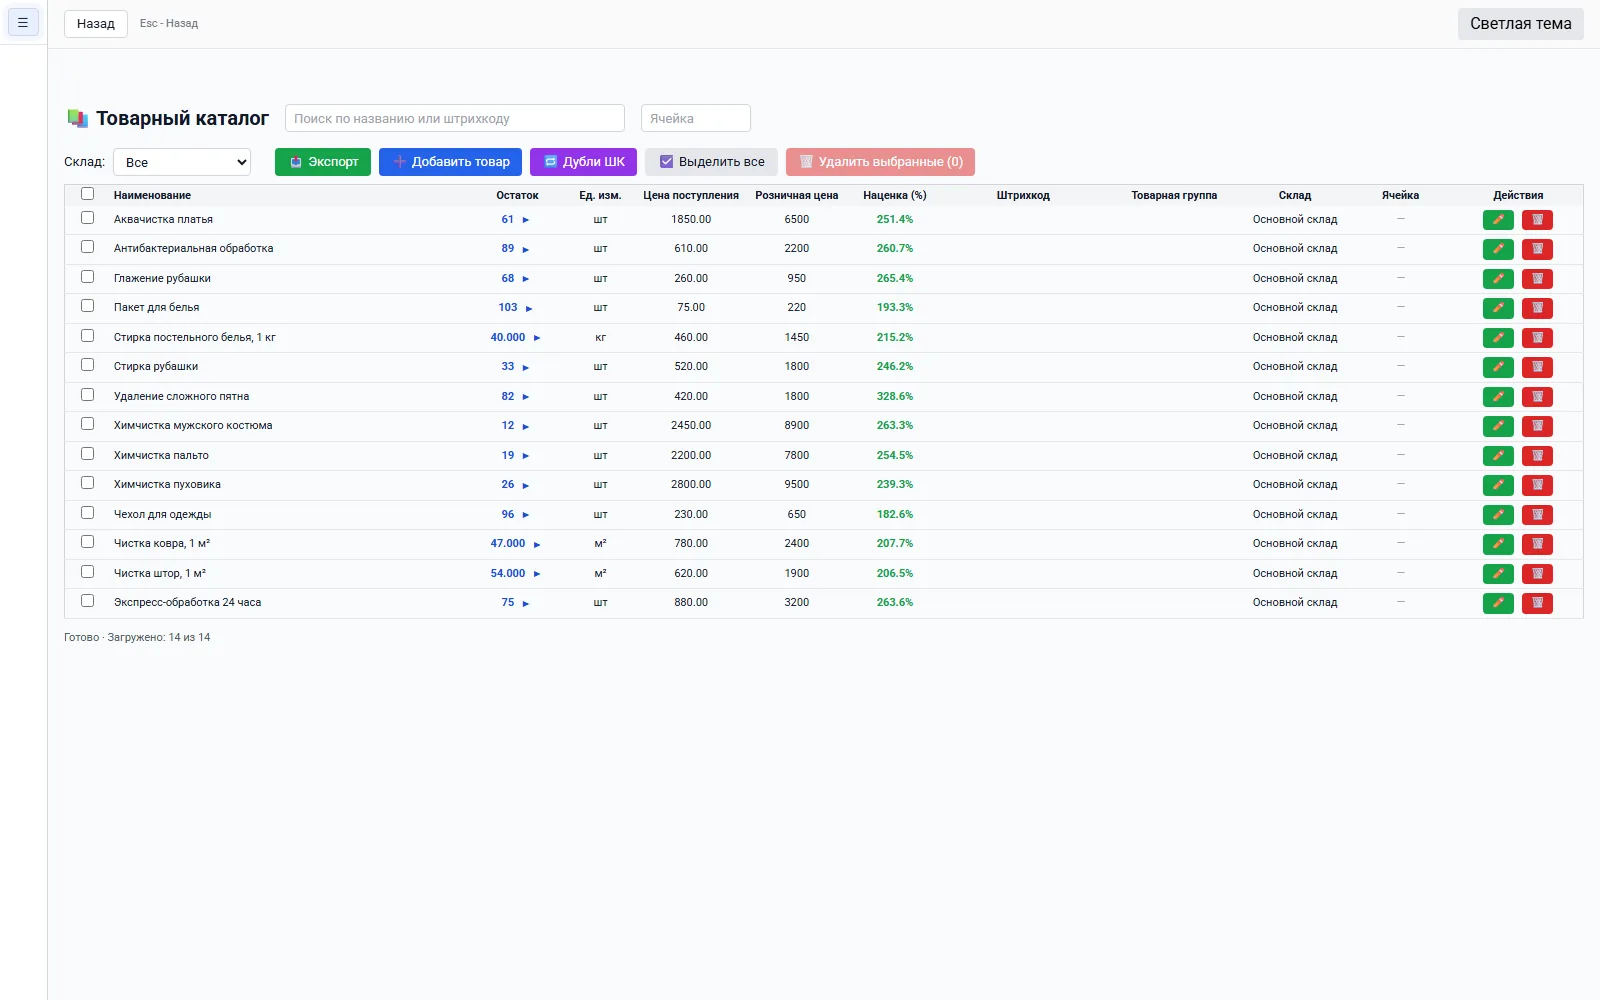Open the Склад dropdown
Screen dimensions: 1600x1000
click(x=182, y=162)
